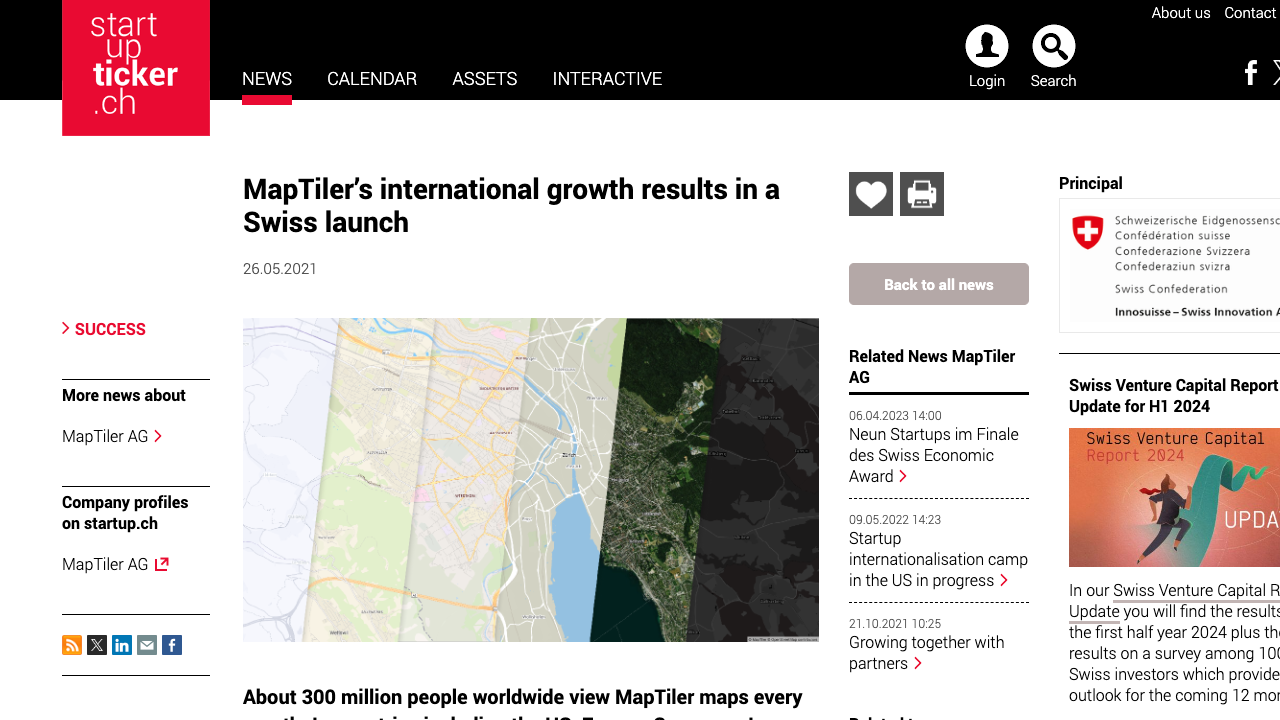Image resolution: width=1280 pixels, height=720 pixels.
Task: Open MapTiler AG profile via external link icon
Action: pos(161,564)
